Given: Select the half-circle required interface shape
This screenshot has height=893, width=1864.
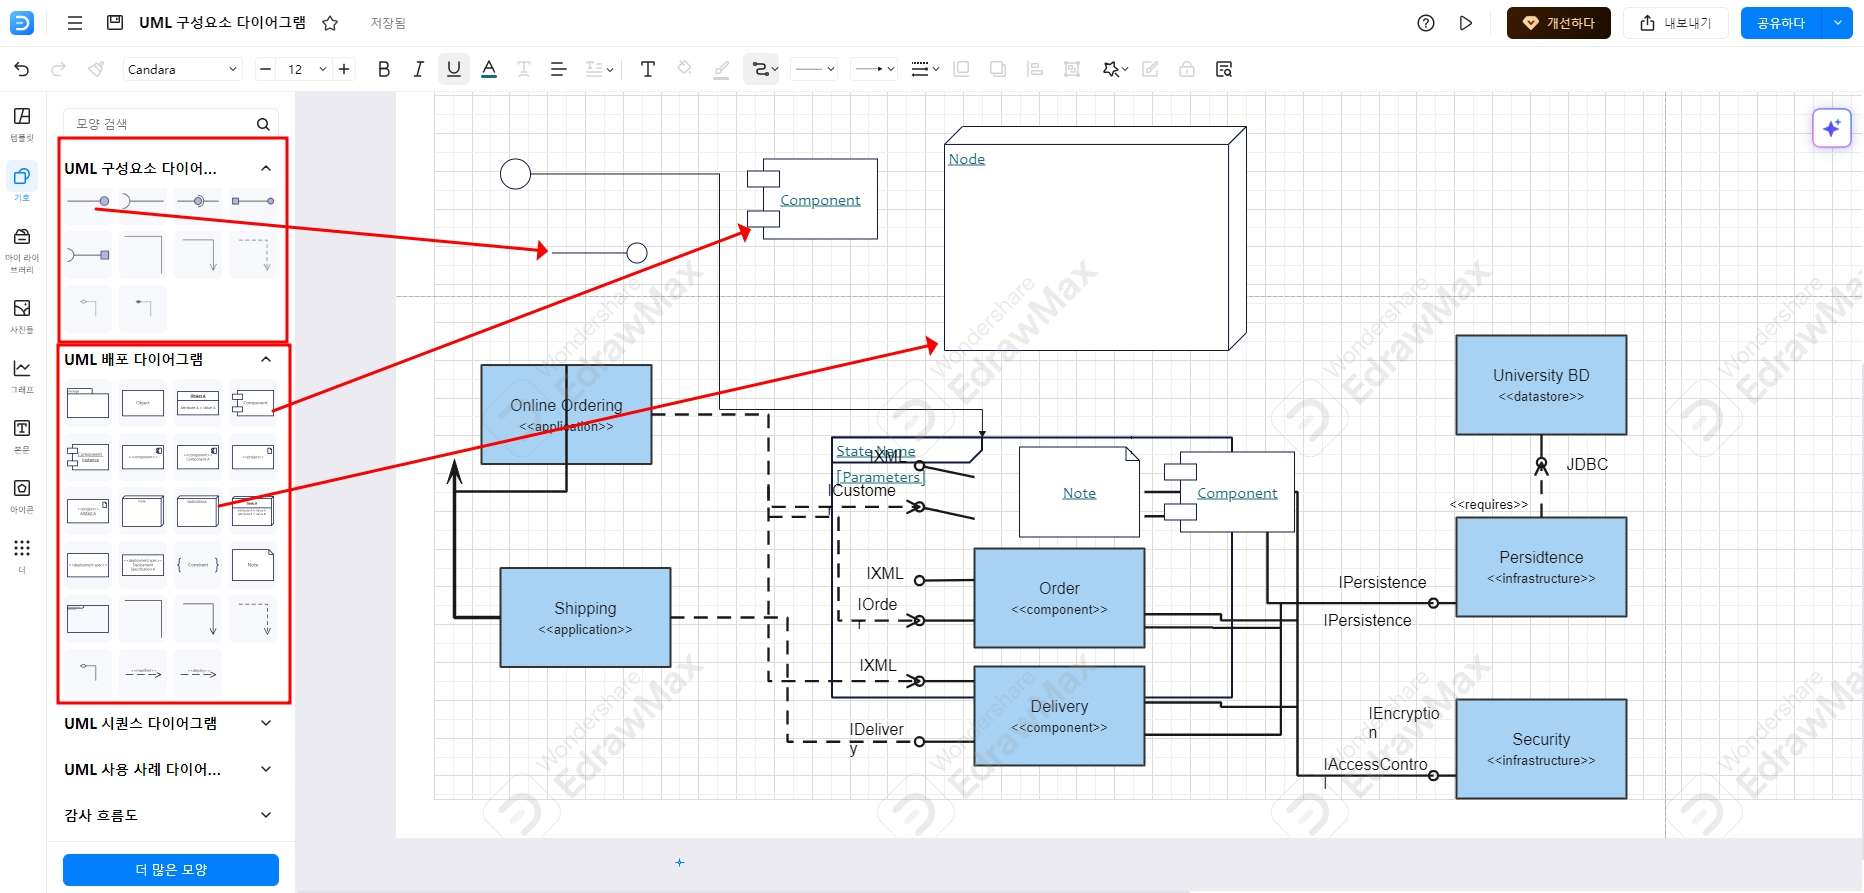Looking at the screenshot, I should click(x=143, y=201).
